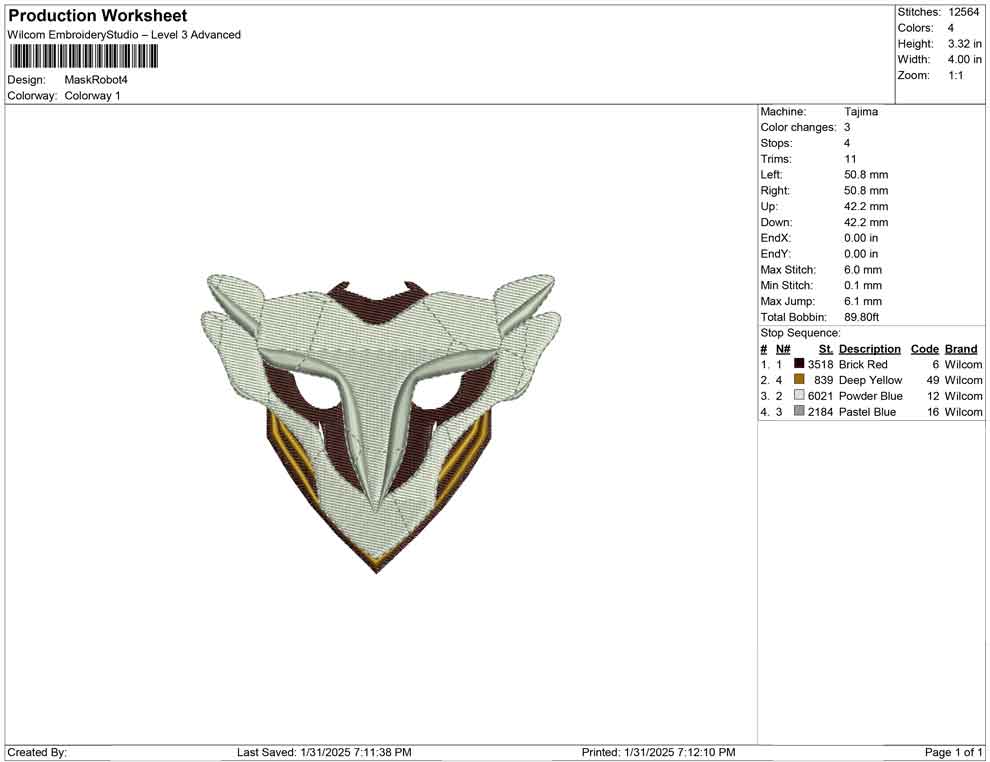The image size is (990, 762).
Task: Click the Pastel Blue color swatch
Action: [799, 411]
